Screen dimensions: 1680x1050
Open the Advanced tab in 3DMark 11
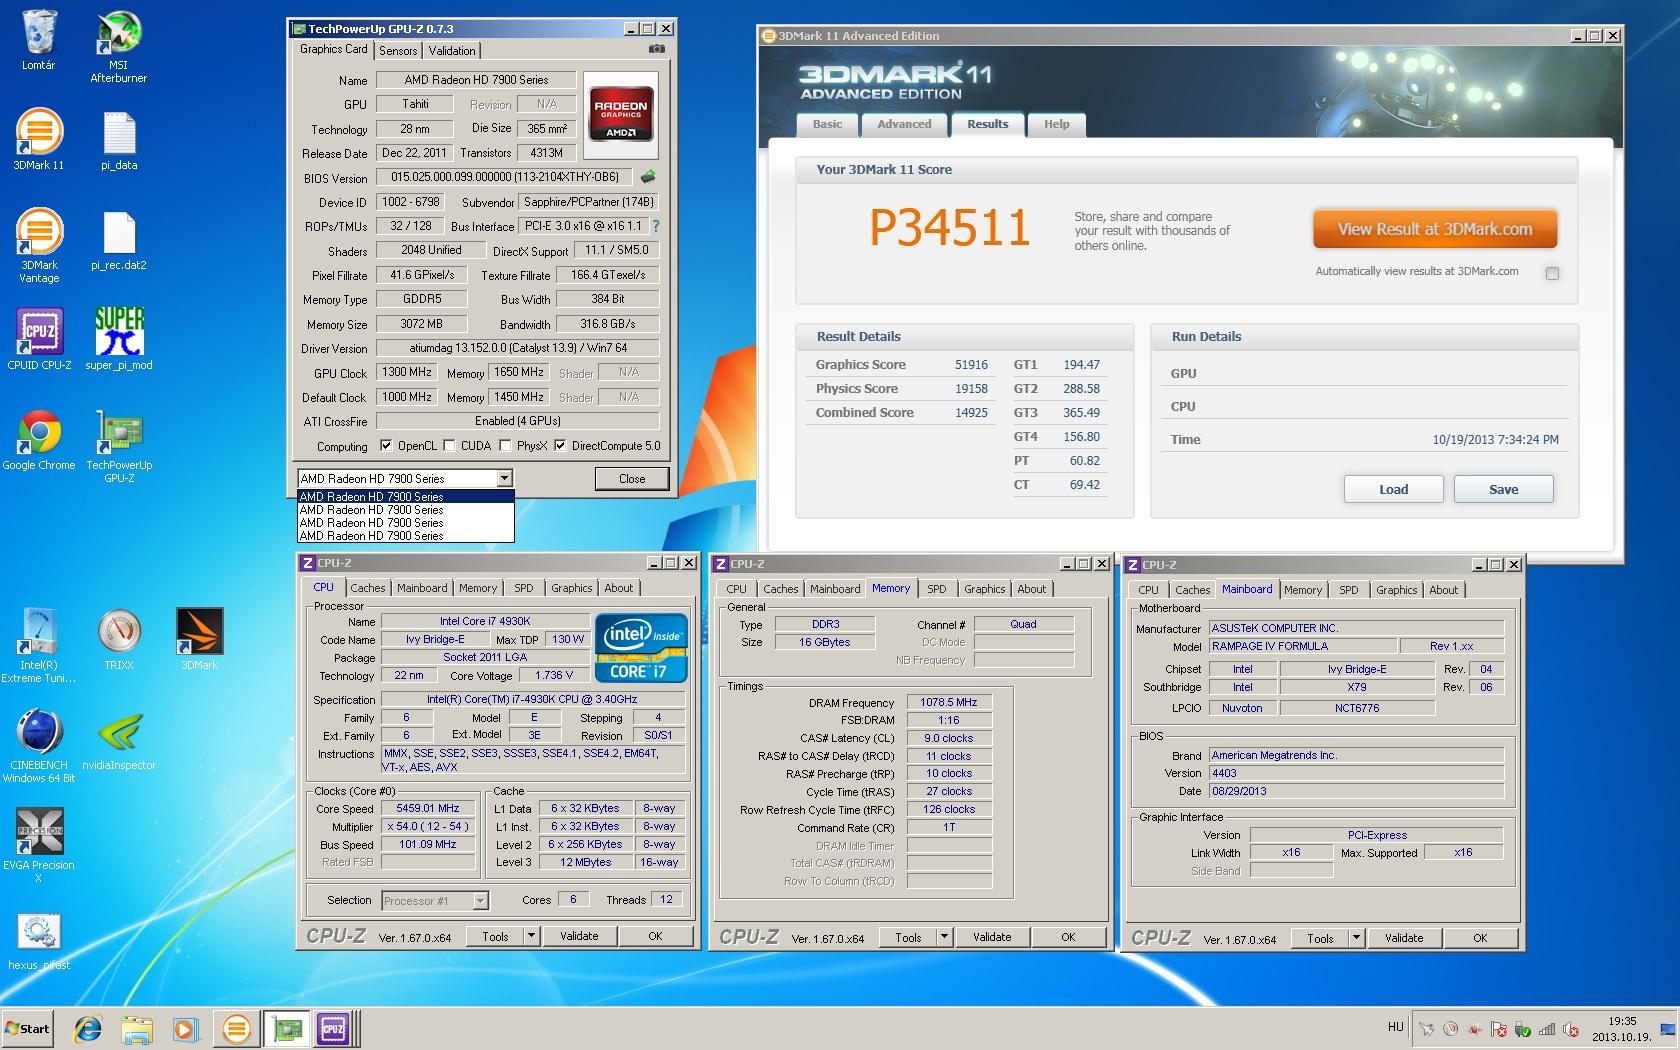(904, 124)
